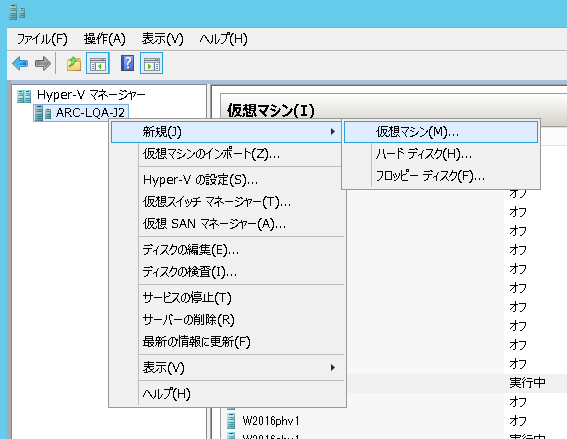
Task: Click the 実行中 status cell
Action: tap(527, 383)
